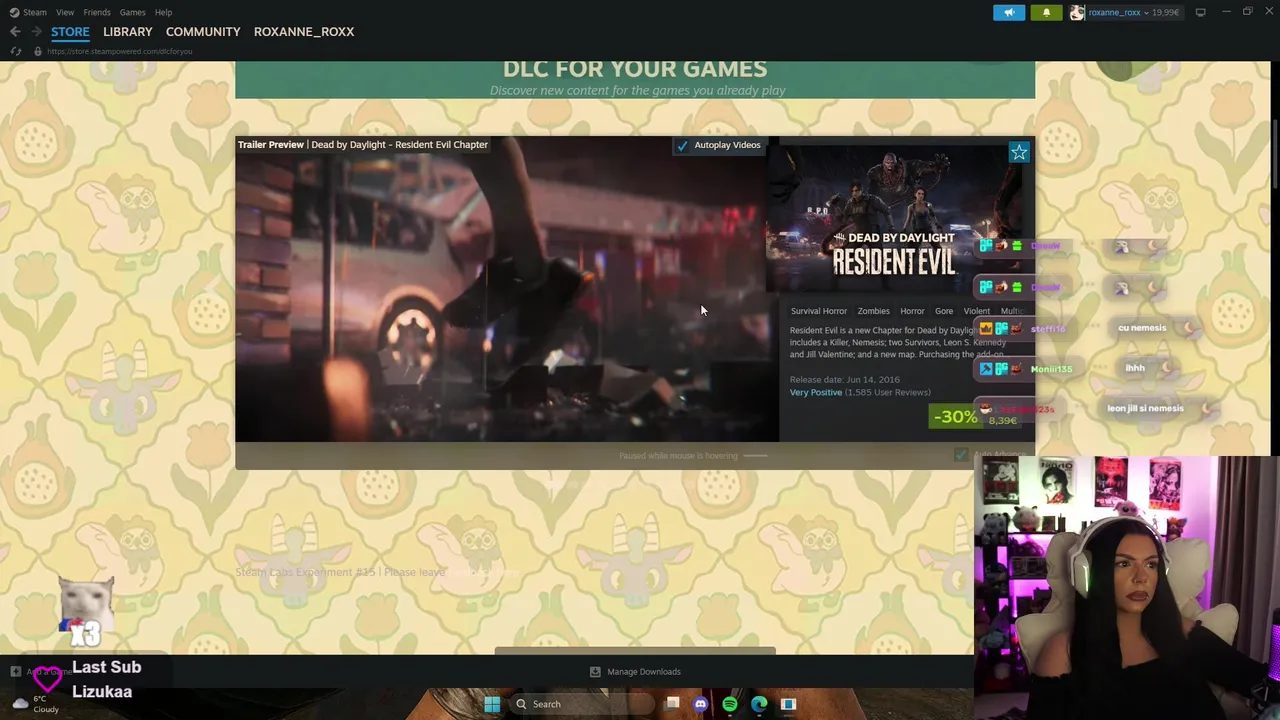
Task: Click the padlock security icon
Action: [x=38, y=51]
